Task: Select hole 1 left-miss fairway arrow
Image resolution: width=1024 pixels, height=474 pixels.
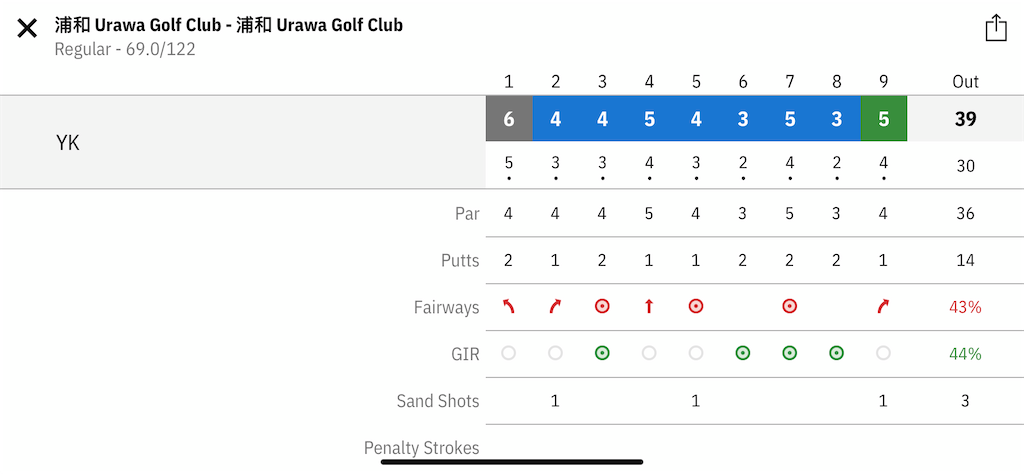Action: (x=508, y=306)
